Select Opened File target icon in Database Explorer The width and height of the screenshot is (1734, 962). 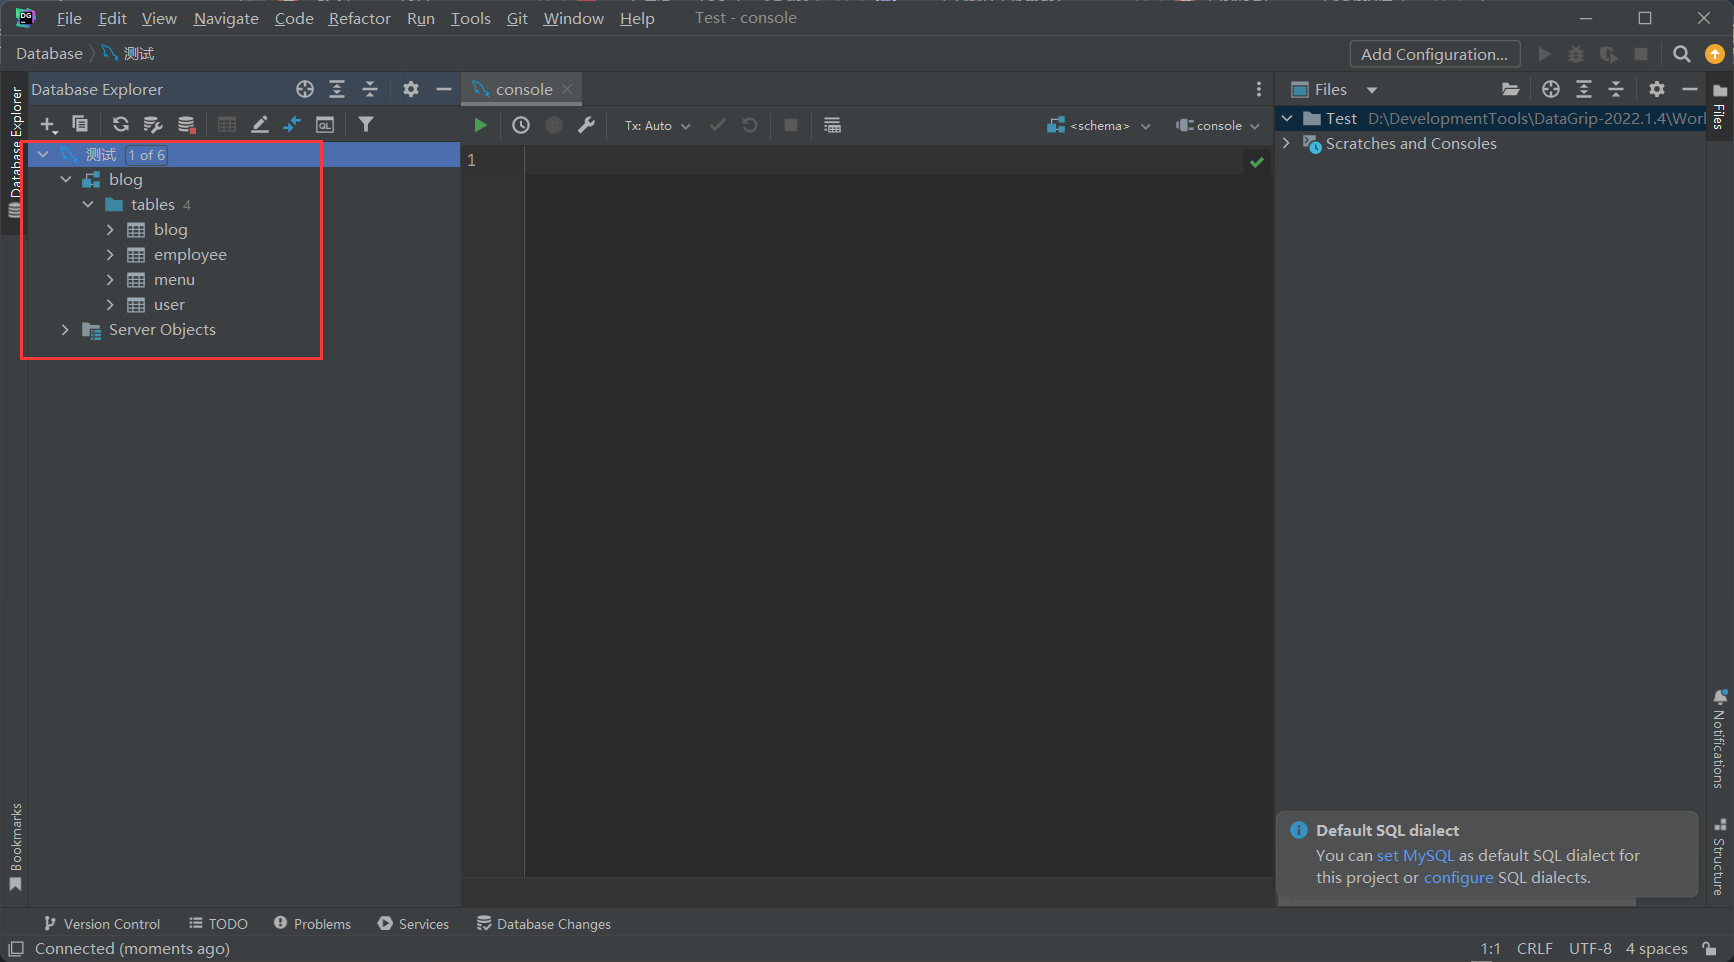point(305,89)
